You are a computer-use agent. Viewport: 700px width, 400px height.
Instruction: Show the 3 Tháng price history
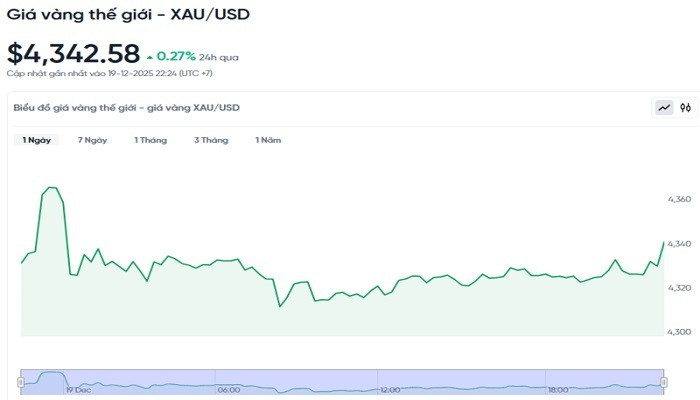211,140
